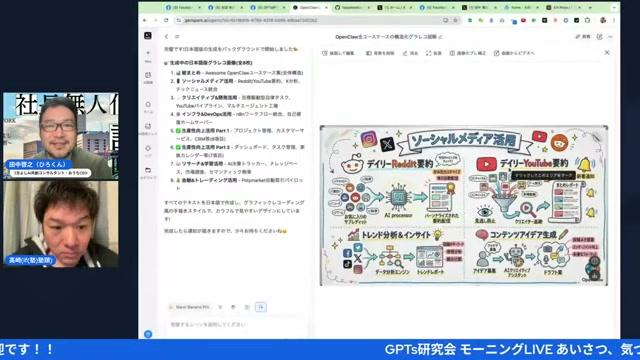Screen dimensions: 640x360
Task: Click the Genspark logo in the sidebar
Action: tap(148, 36)
